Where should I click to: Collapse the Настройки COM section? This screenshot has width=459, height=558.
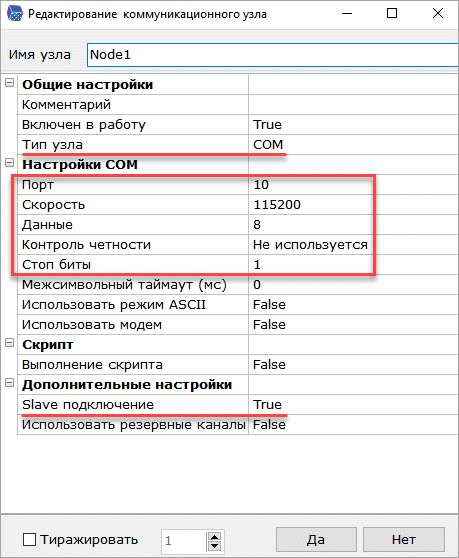pyautogui.click(x=10, y=163)
